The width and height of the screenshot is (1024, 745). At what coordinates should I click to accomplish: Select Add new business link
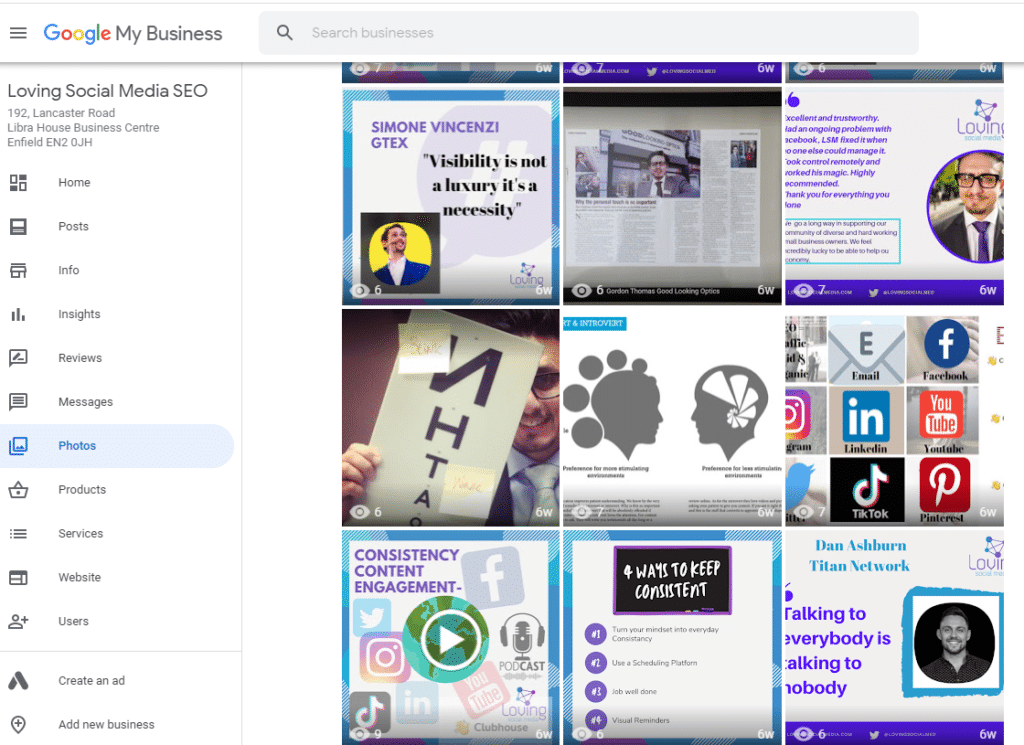(106, 724)
